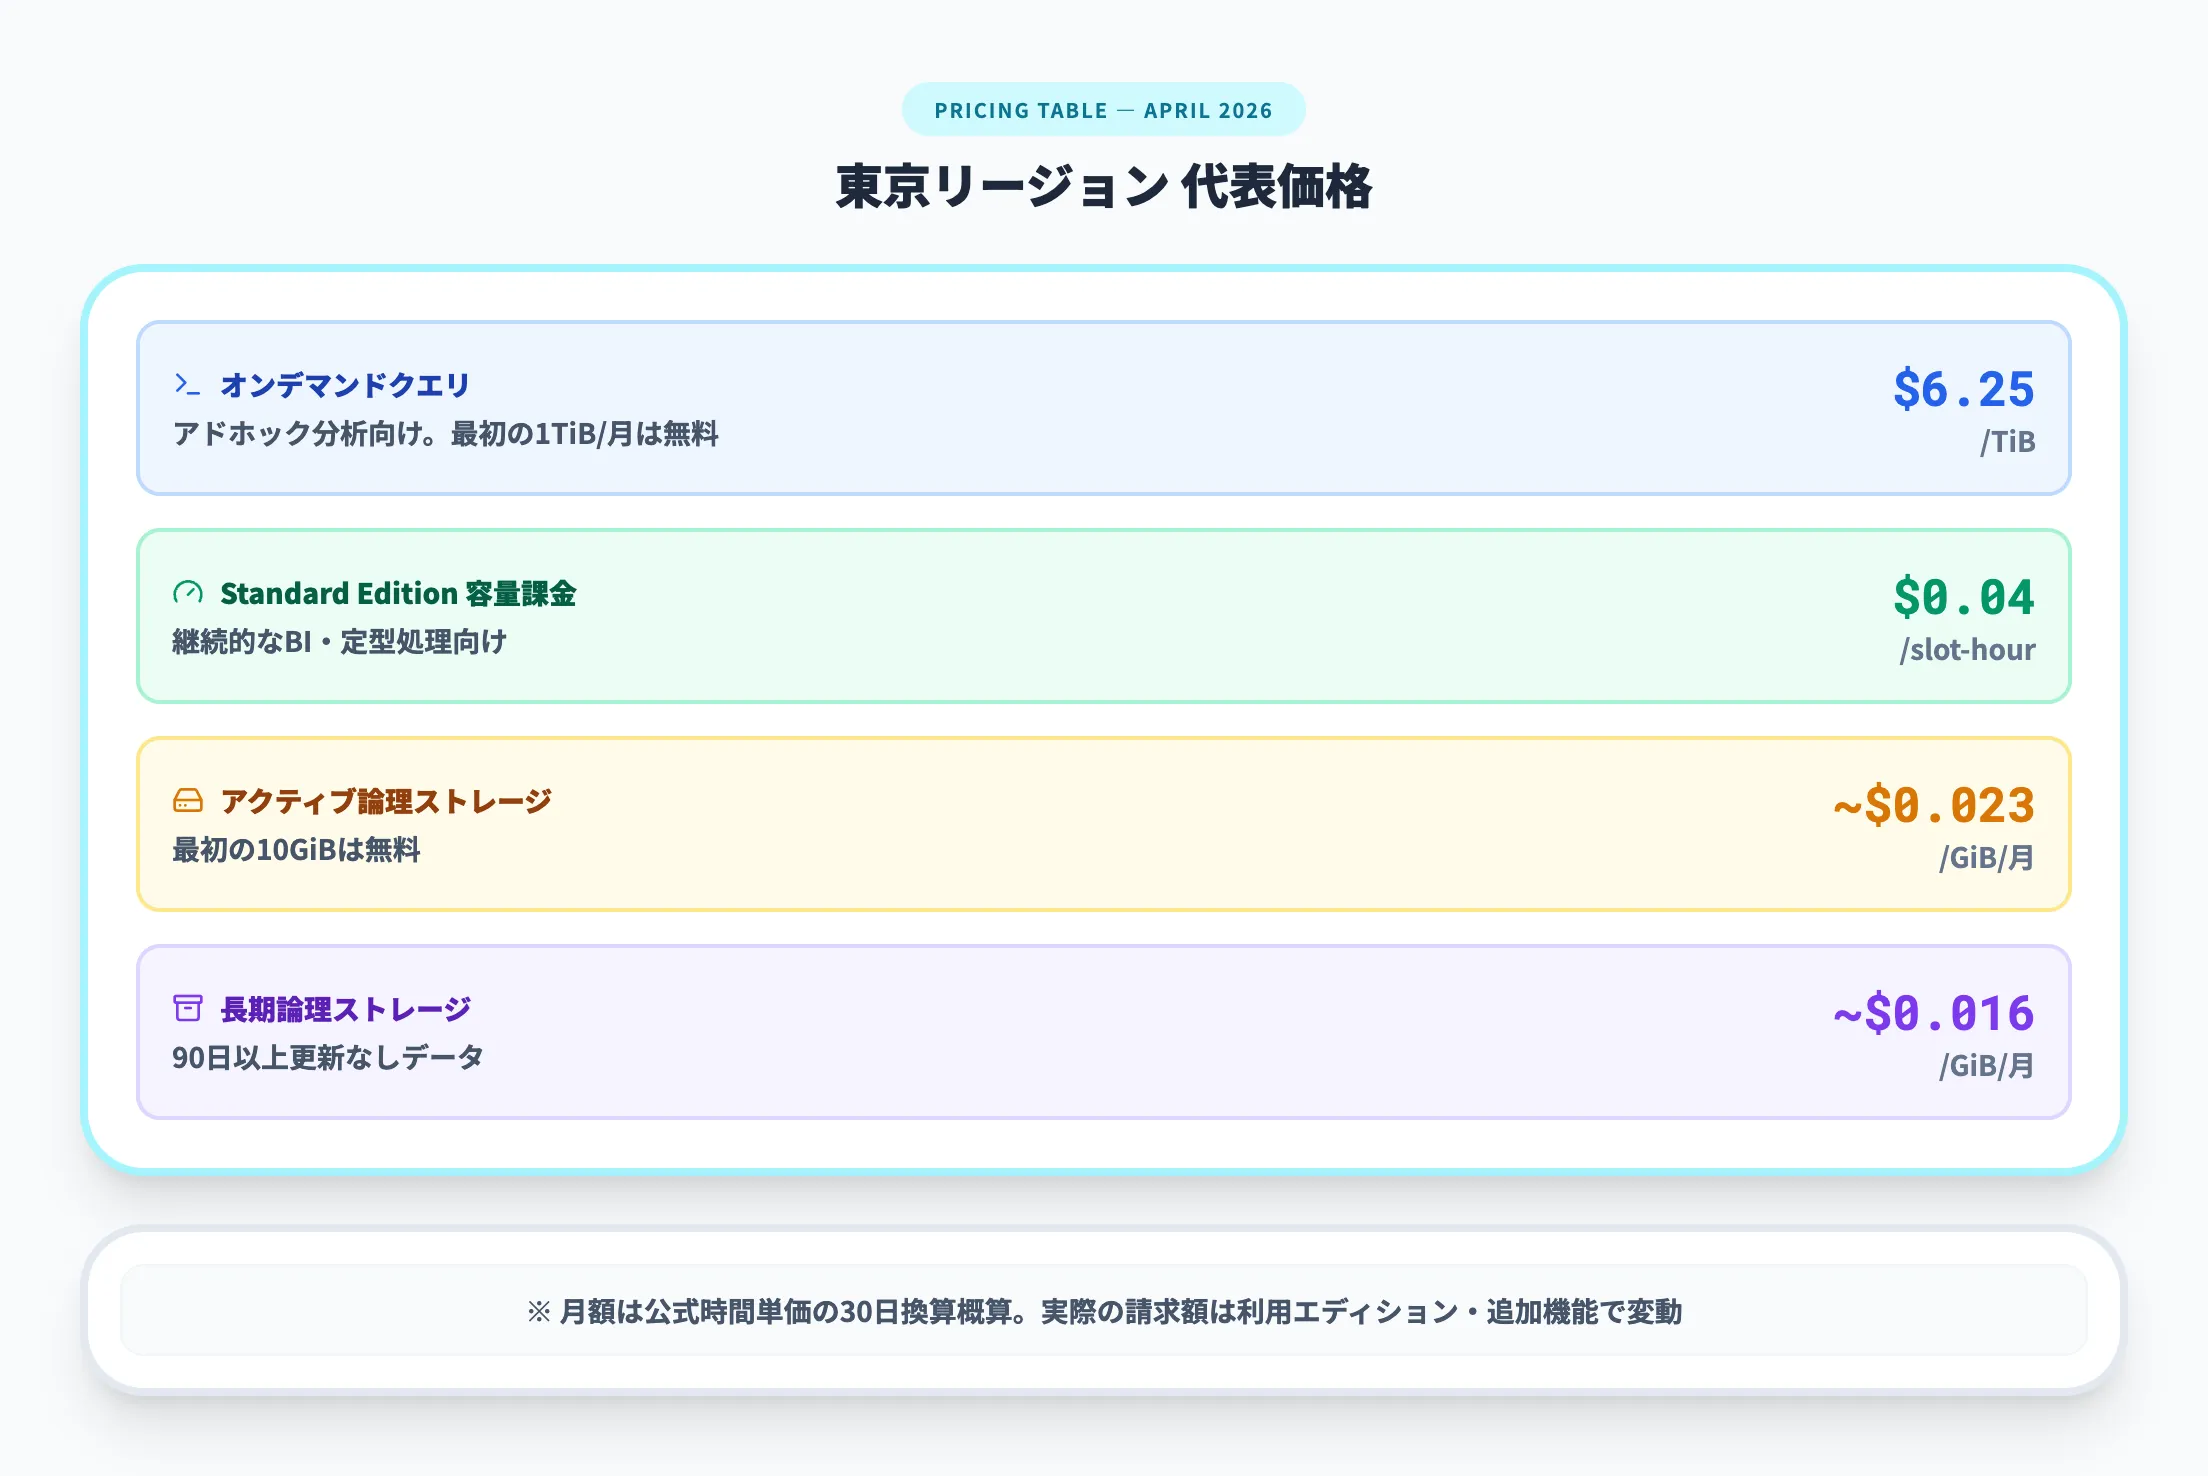Screen dimensions: 2208x1476
Task: Click the Standard Edition 容量課金 heading
Action: tap(401, 593)
